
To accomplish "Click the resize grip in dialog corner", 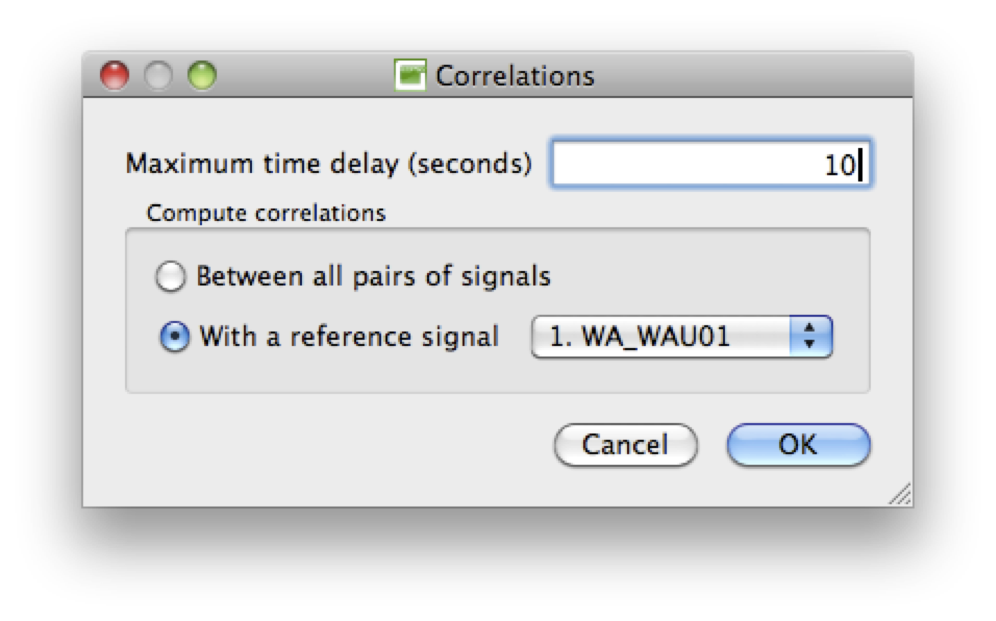I will (899, 493).
